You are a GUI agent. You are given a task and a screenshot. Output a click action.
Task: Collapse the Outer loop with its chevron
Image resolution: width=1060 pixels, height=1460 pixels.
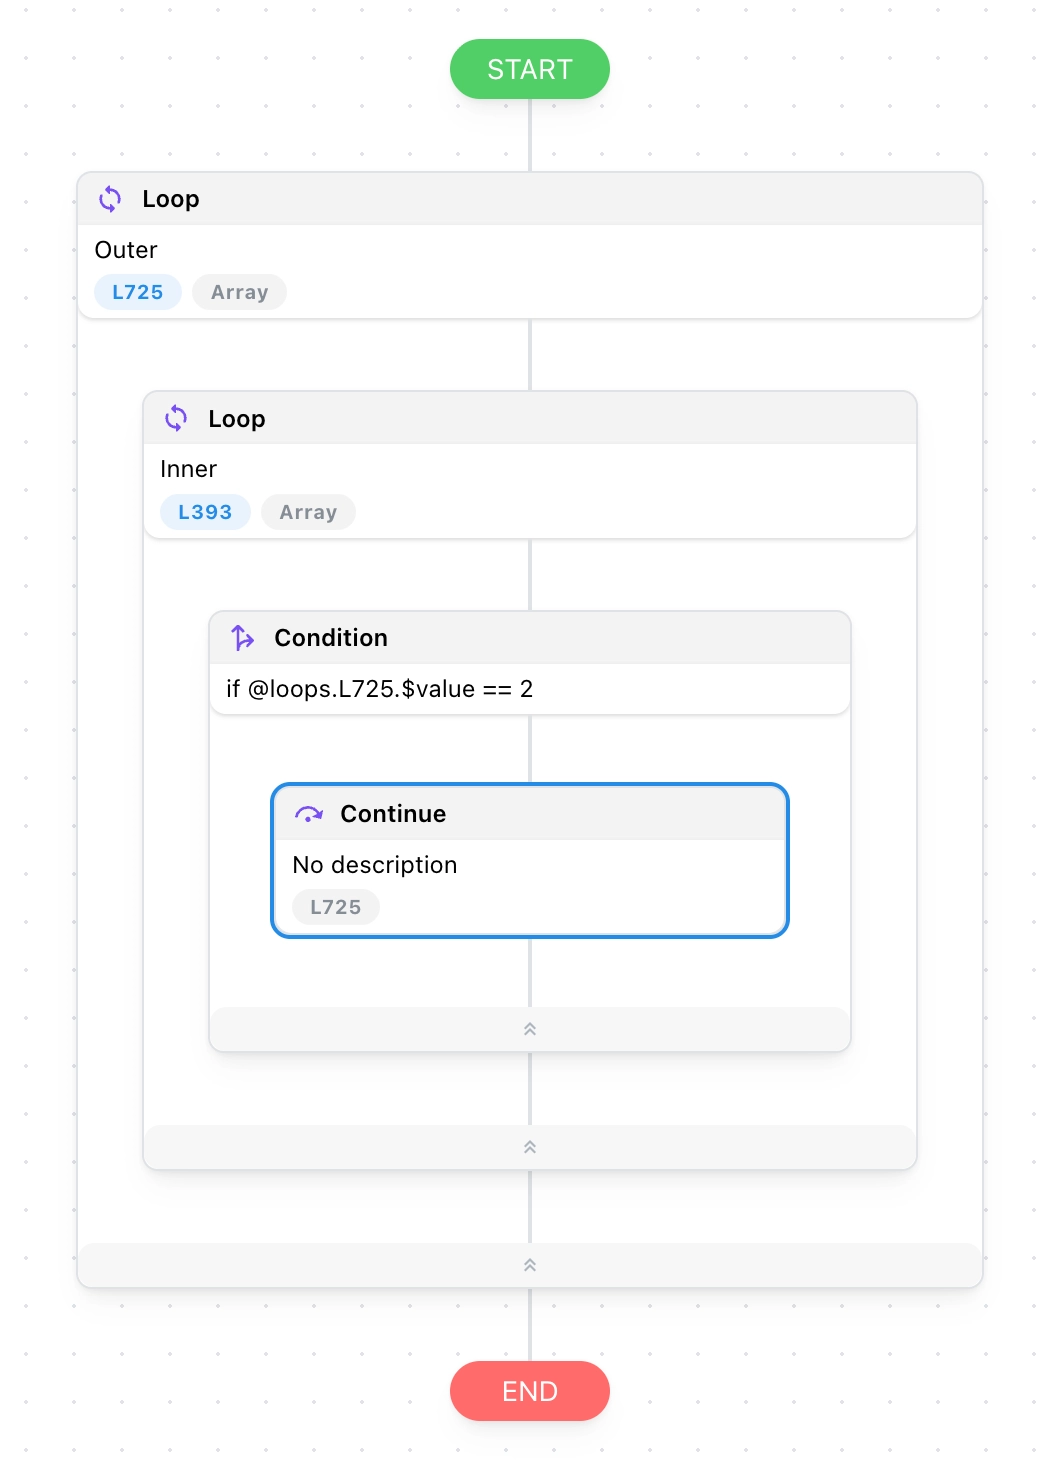click(530, 1265)
